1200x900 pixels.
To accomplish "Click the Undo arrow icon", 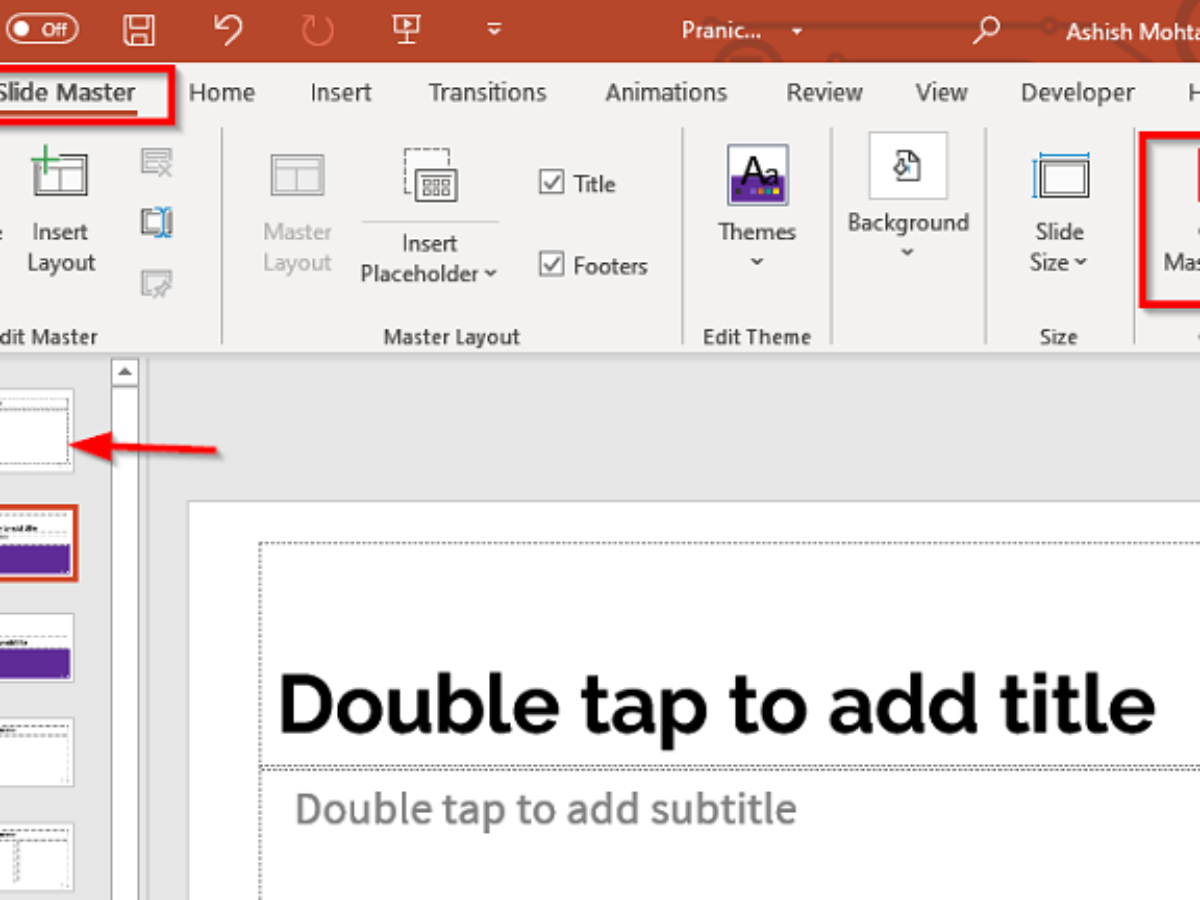I will (228, 30).
